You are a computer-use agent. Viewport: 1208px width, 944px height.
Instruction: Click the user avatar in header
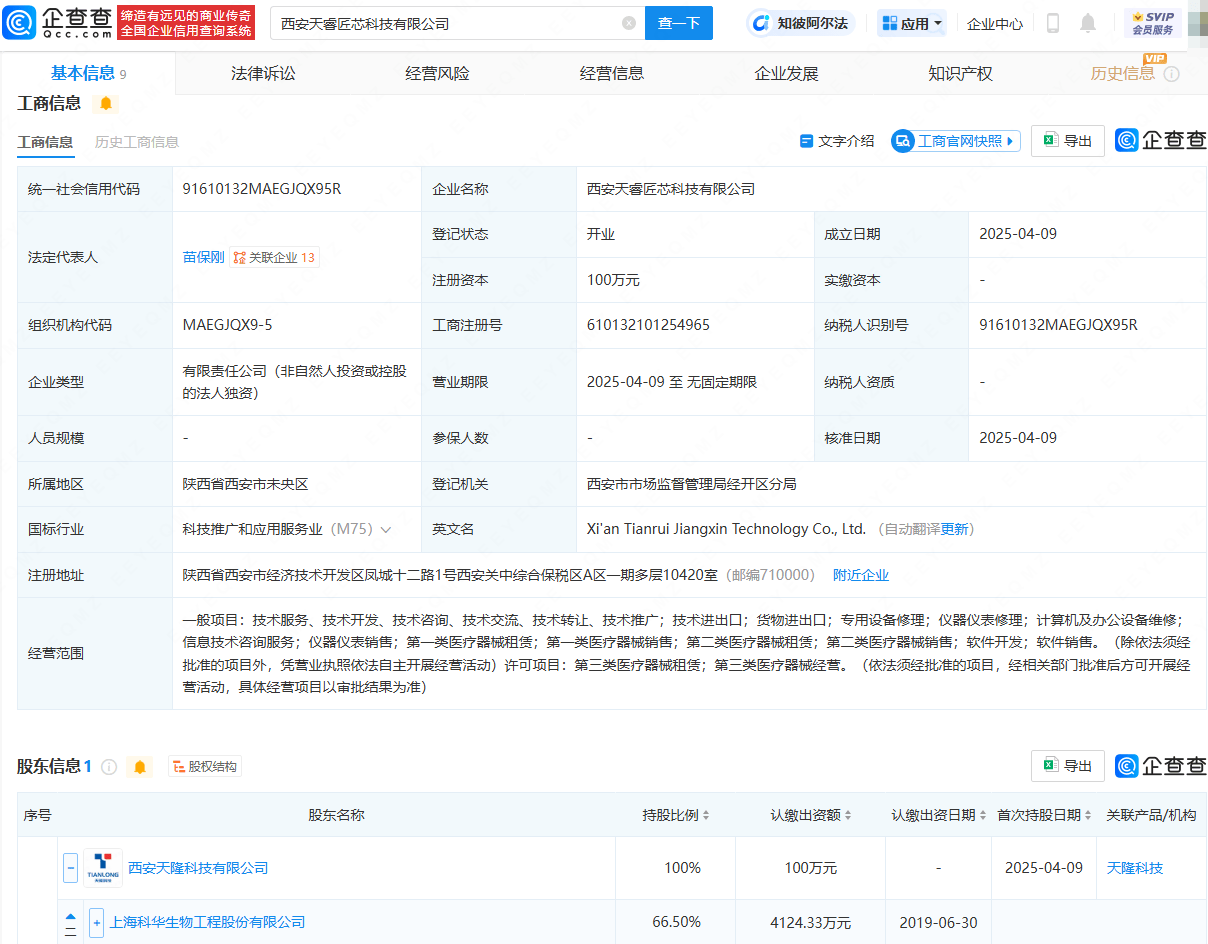pyautogui.click(x=1197, y=23)
